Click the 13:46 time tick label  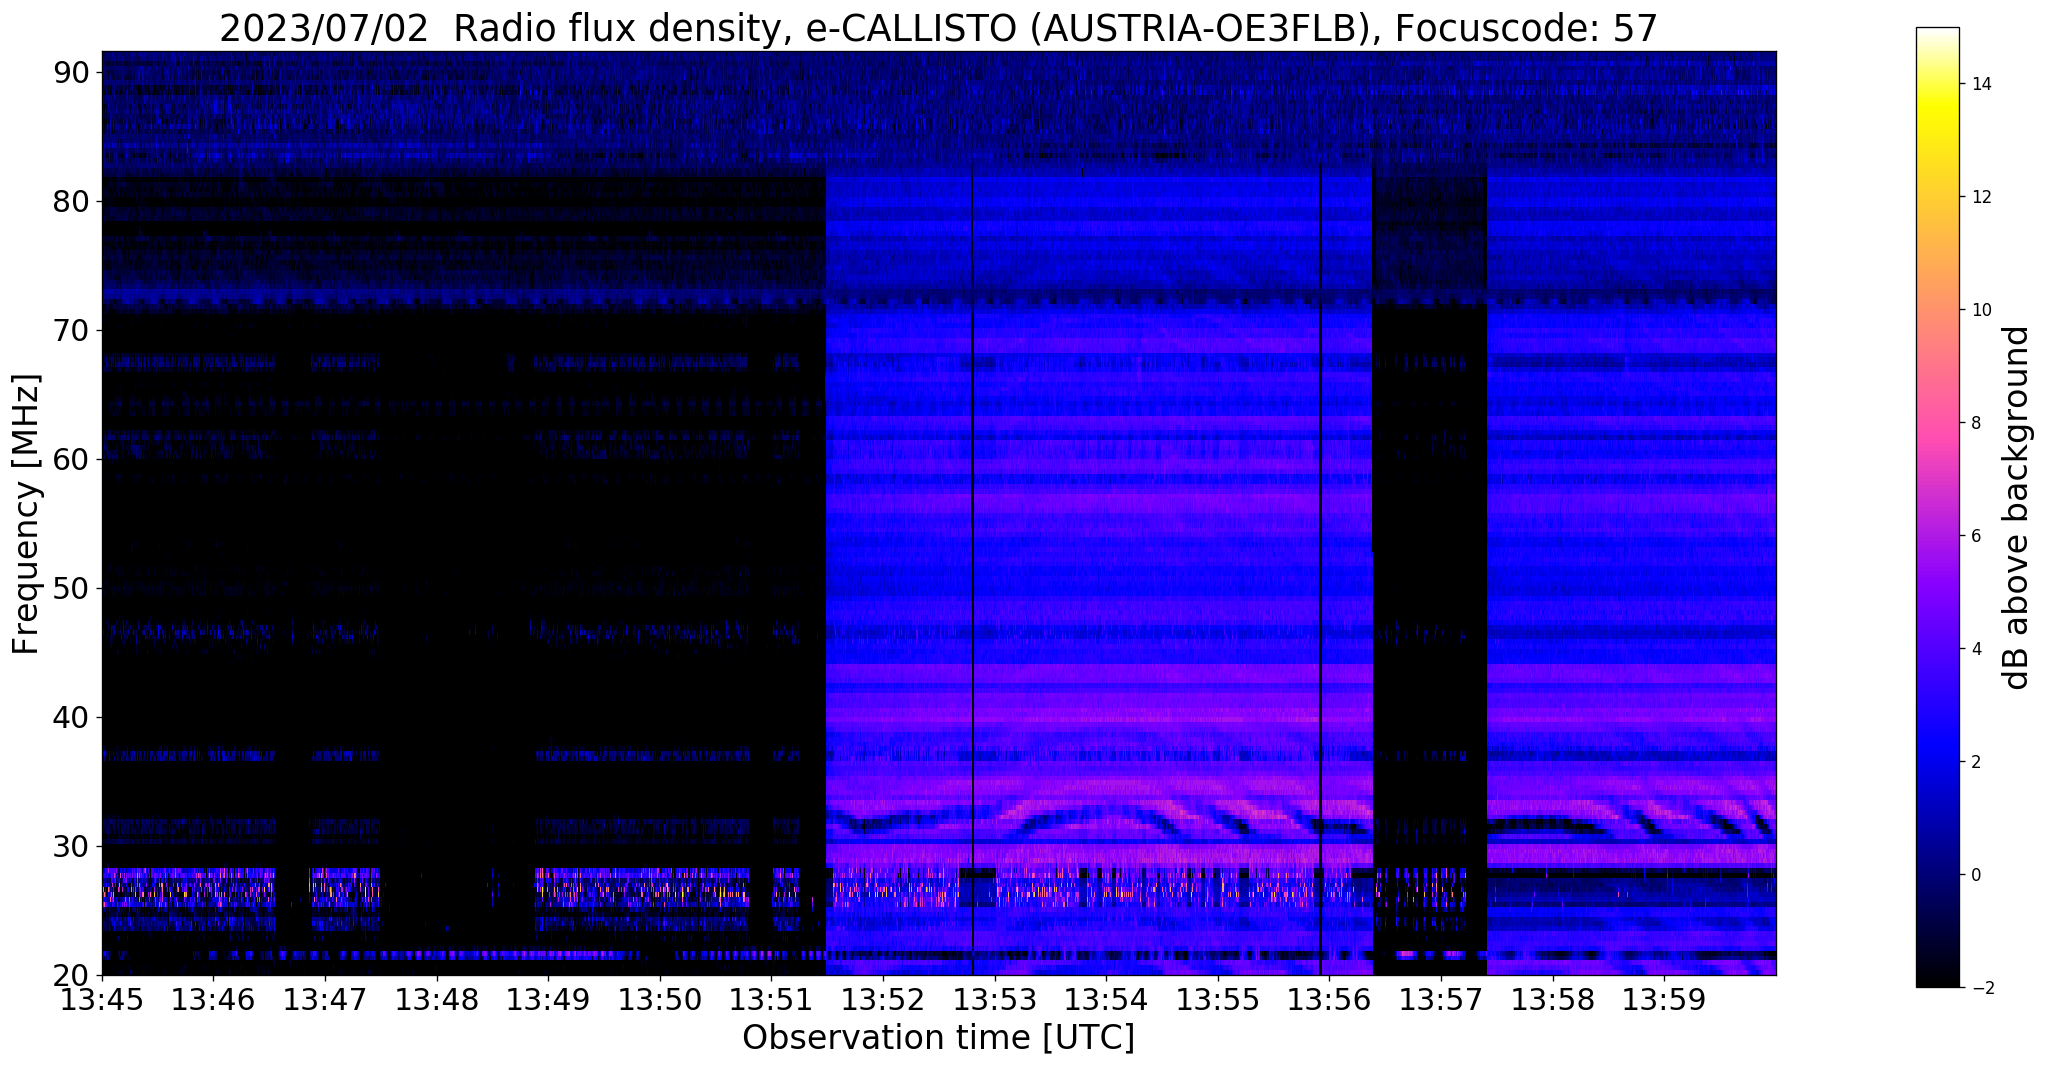pyautogui.click(x=213, y=999)
